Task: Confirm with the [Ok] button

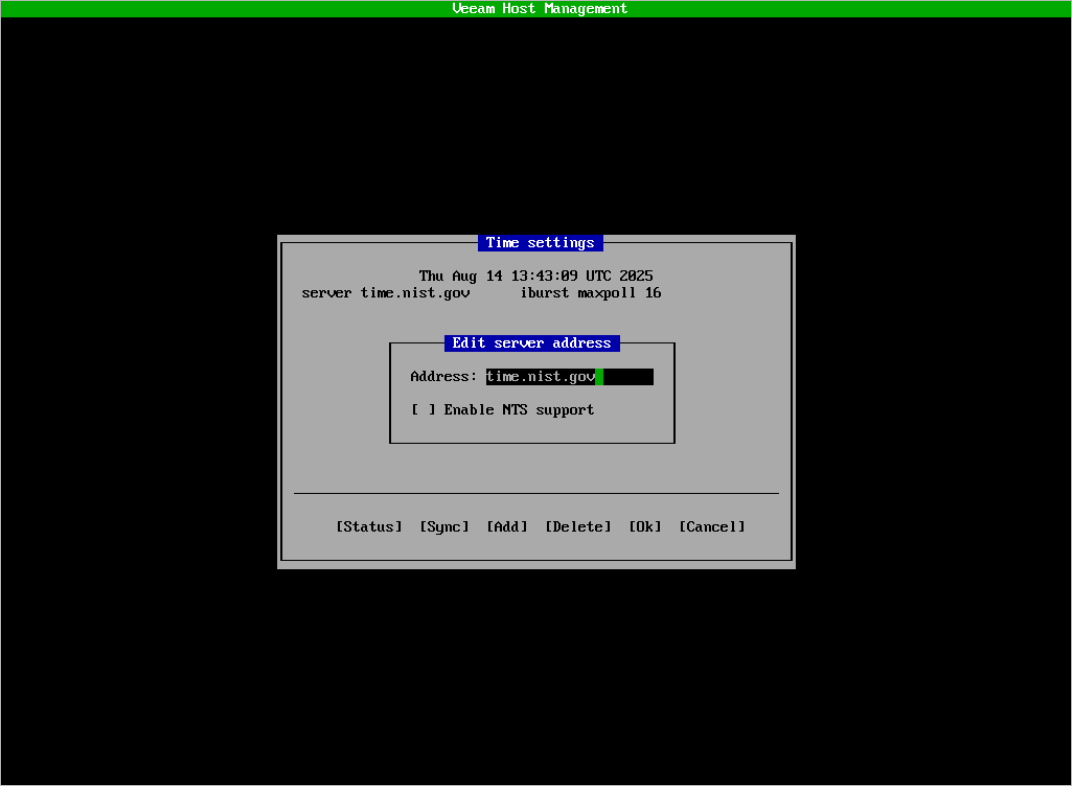Action: click(x=645, y=527)
